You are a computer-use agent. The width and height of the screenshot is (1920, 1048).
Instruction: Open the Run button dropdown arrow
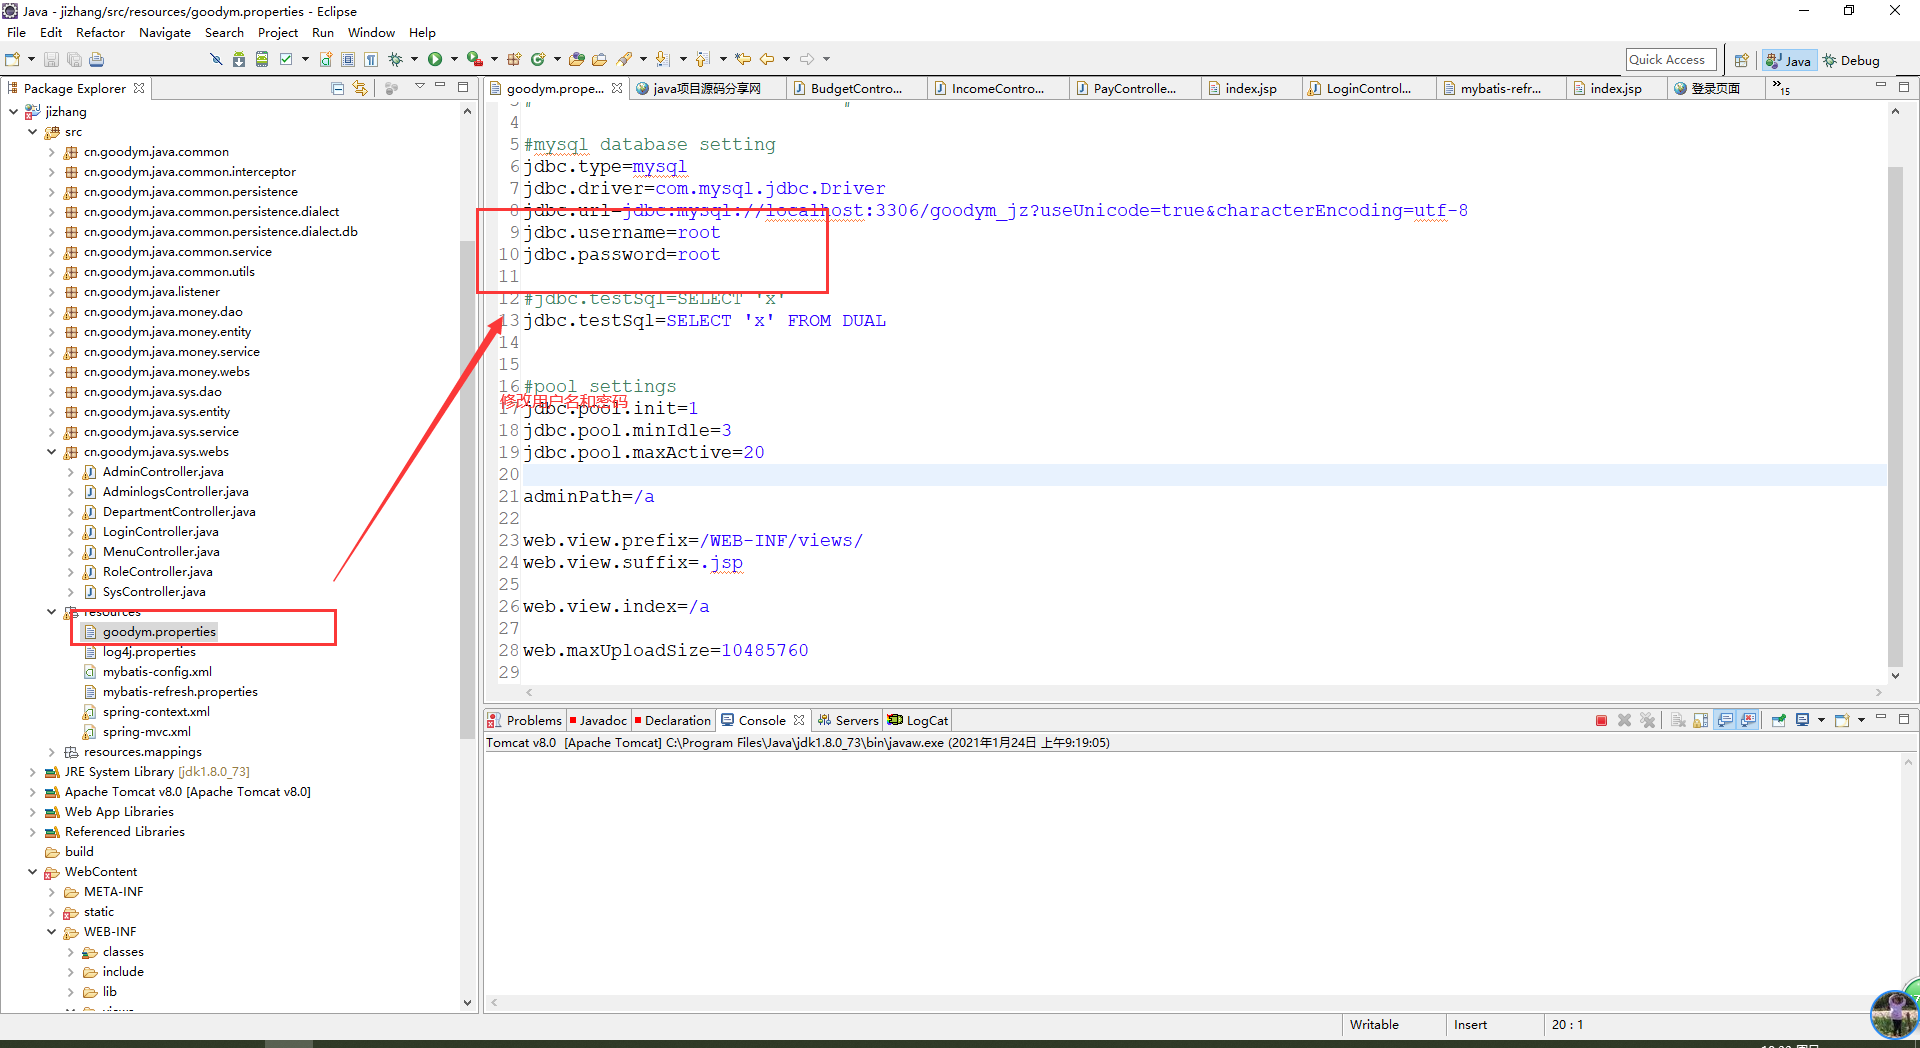454,60
